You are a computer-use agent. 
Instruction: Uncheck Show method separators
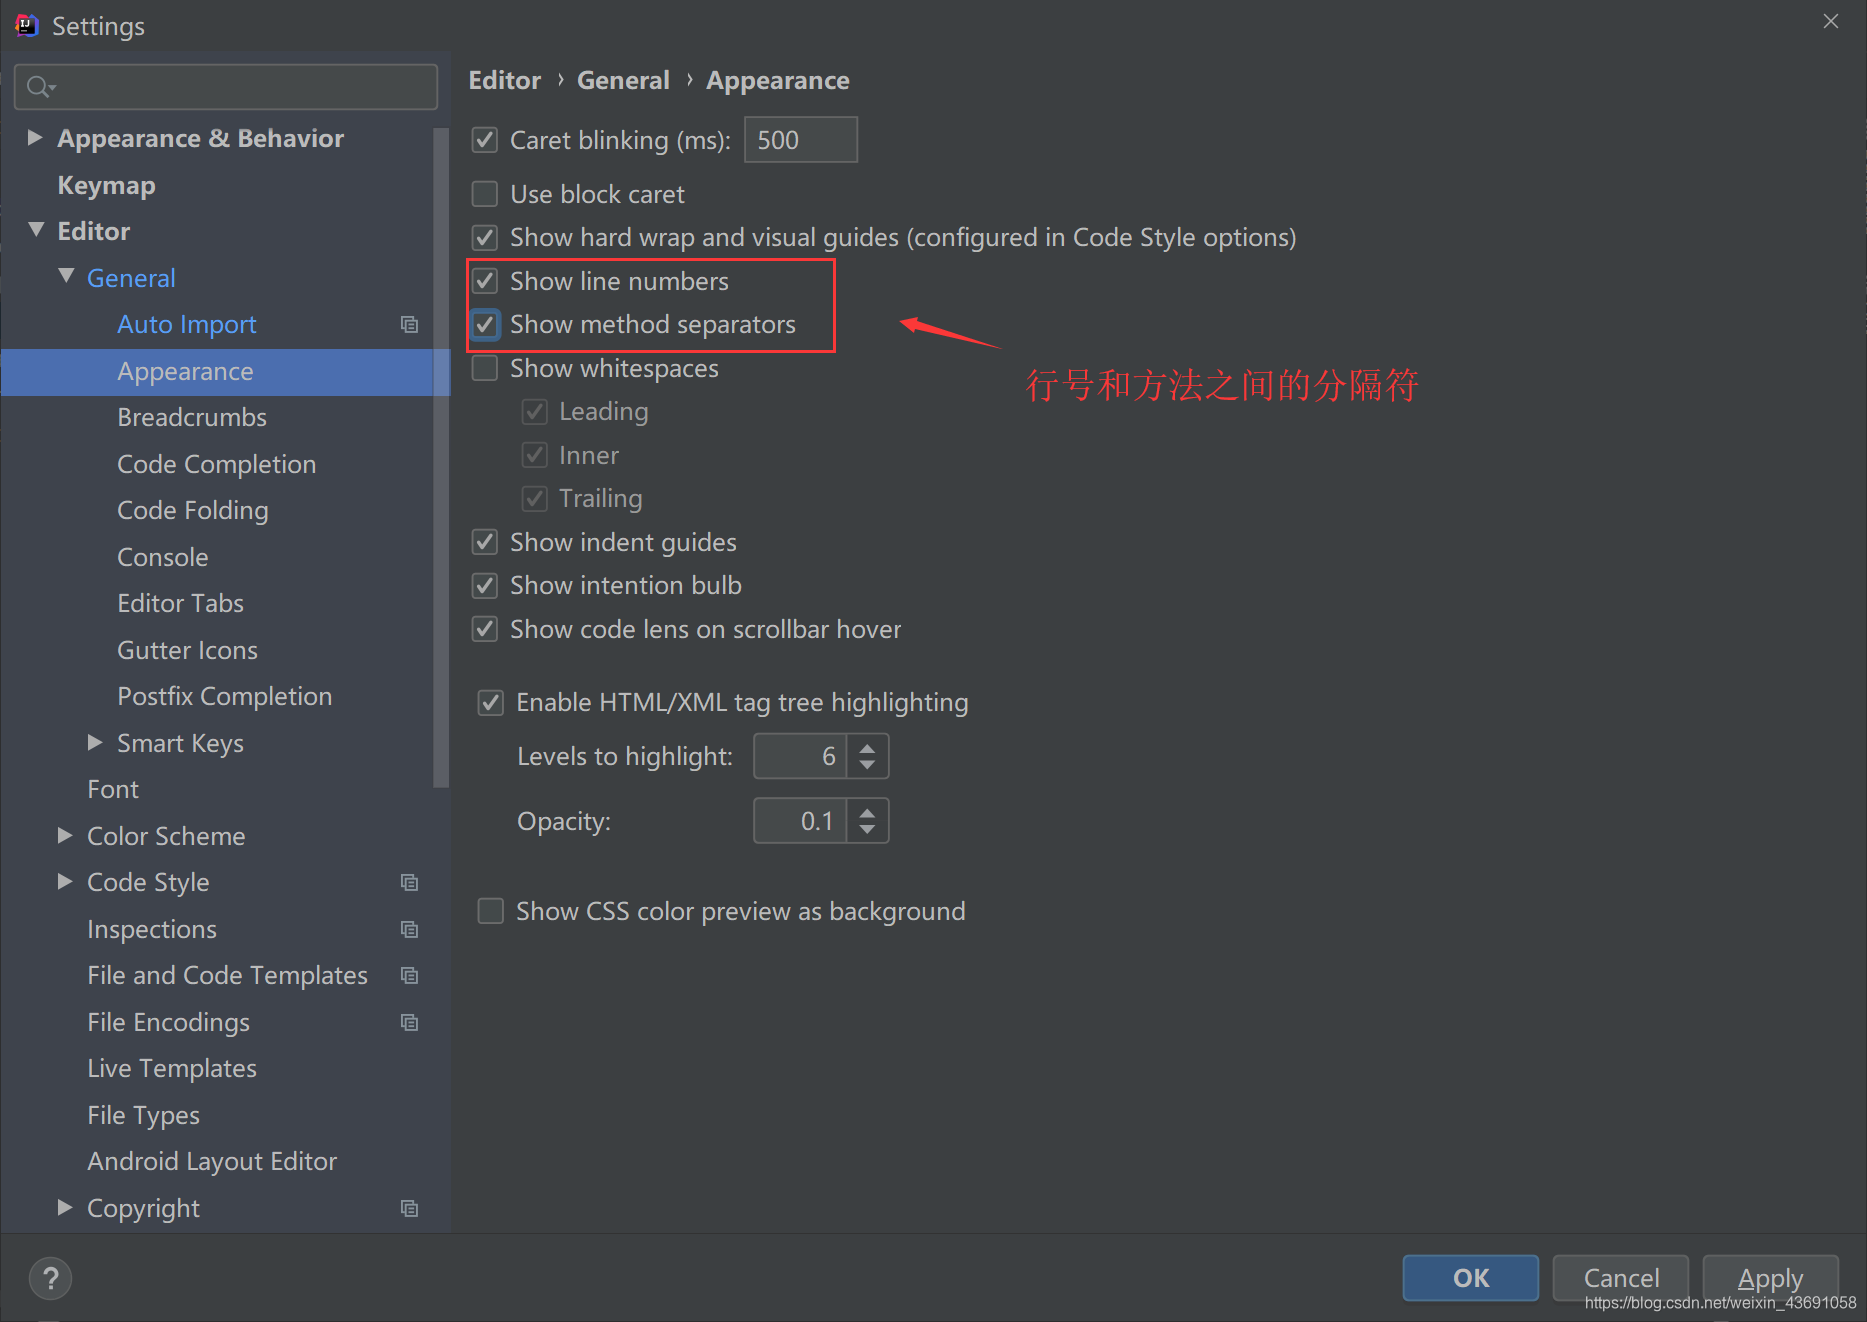click(485, 324)
